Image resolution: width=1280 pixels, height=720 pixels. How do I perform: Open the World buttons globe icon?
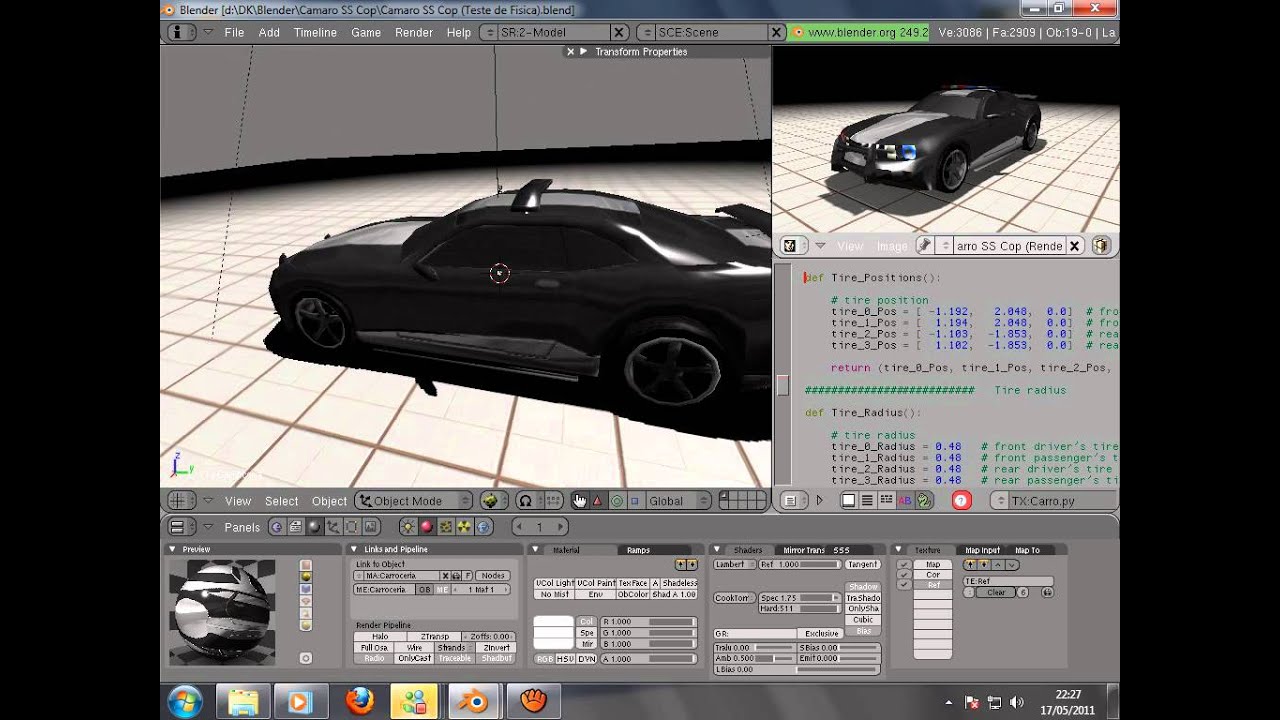pyautogui.click(x=484, y=527)
